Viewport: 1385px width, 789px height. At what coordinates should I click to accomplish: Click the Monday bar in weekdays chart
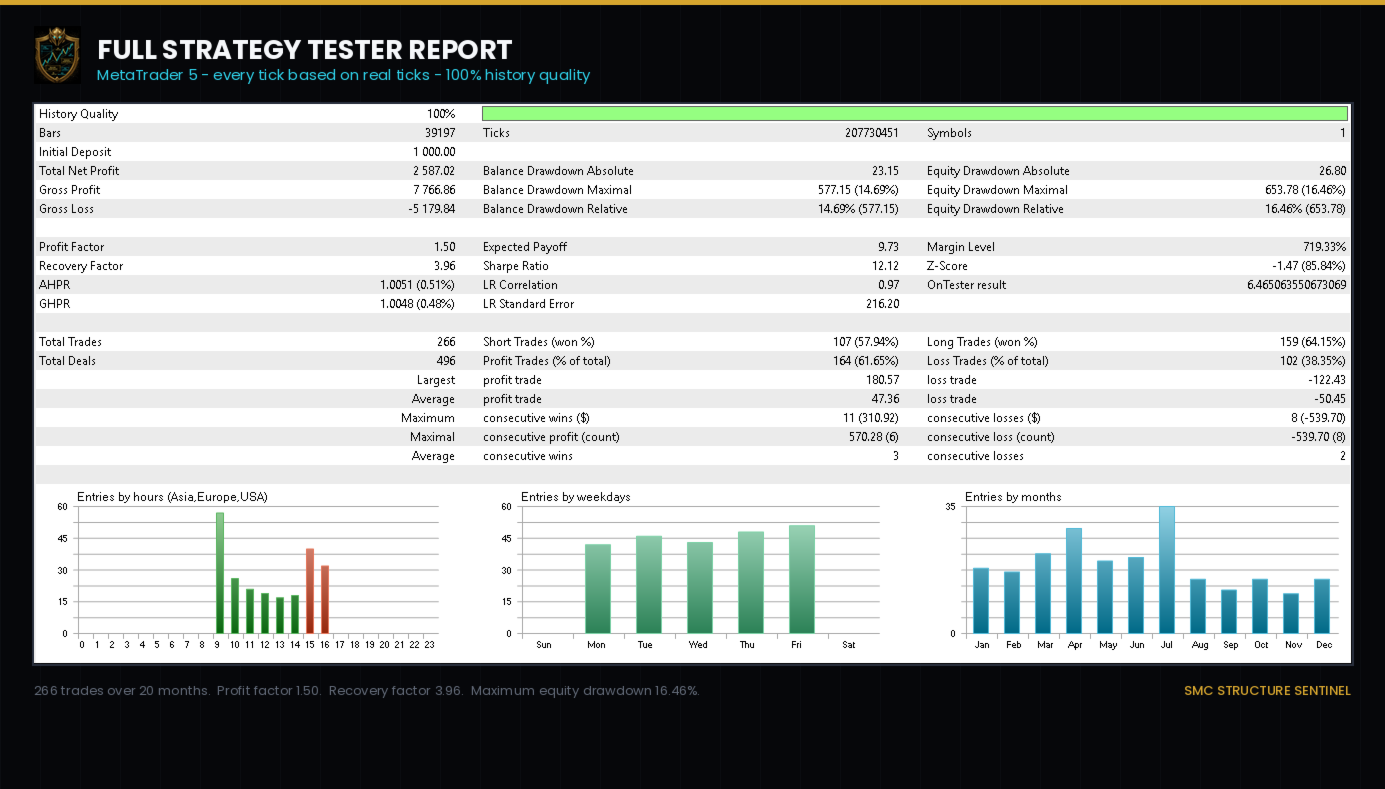pyautogui.click(x=598, y=589)
